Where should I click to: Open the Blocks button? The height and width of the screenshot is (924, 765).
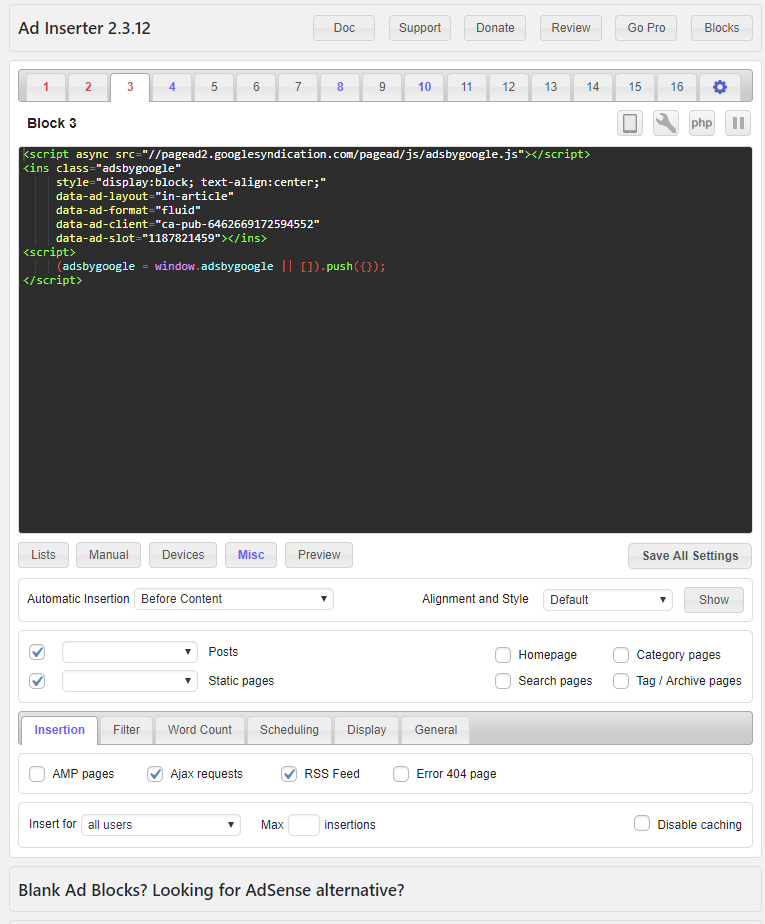pos(721,28)
